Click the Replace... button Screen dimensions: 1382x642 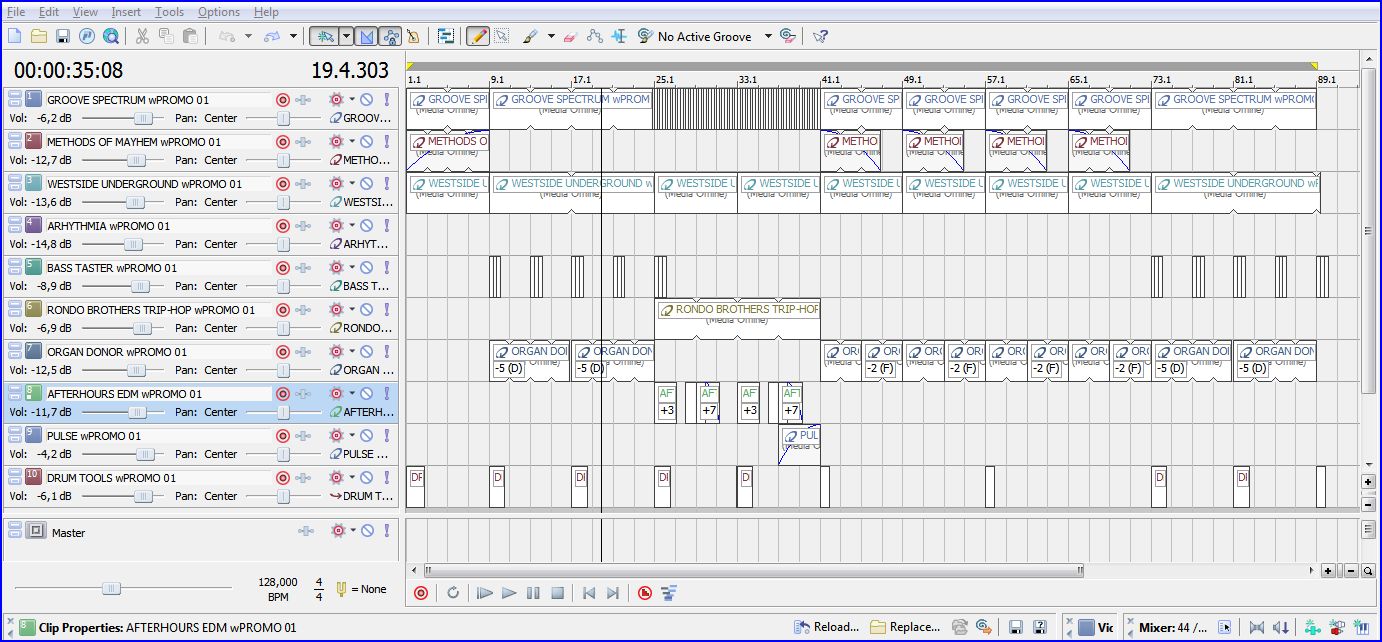tap(905, 627)
